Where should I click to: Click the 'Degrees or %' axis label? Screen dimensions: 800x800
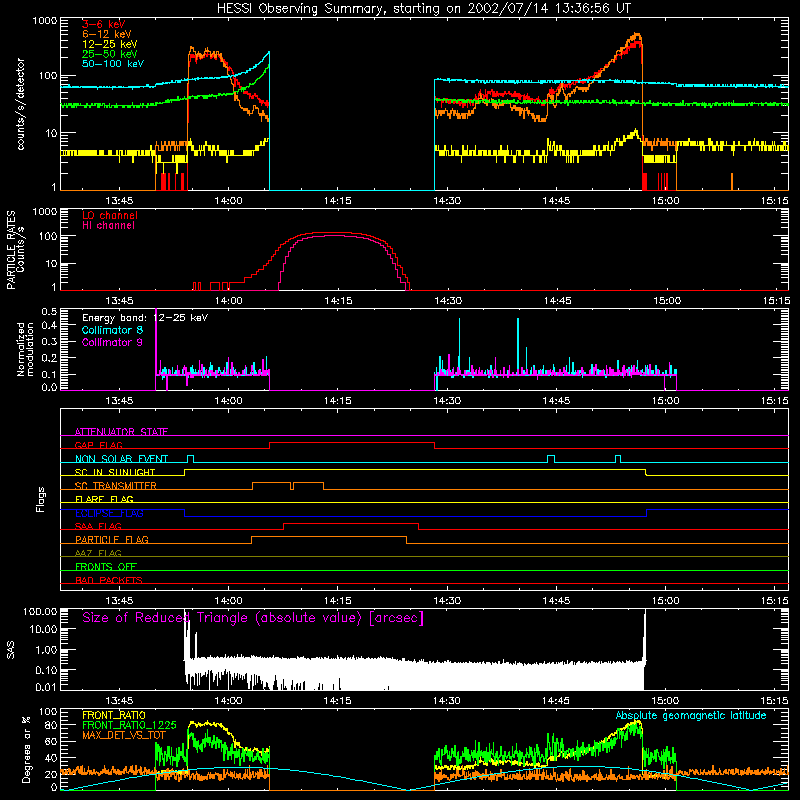pyautogui.click(x=26, y=749)
